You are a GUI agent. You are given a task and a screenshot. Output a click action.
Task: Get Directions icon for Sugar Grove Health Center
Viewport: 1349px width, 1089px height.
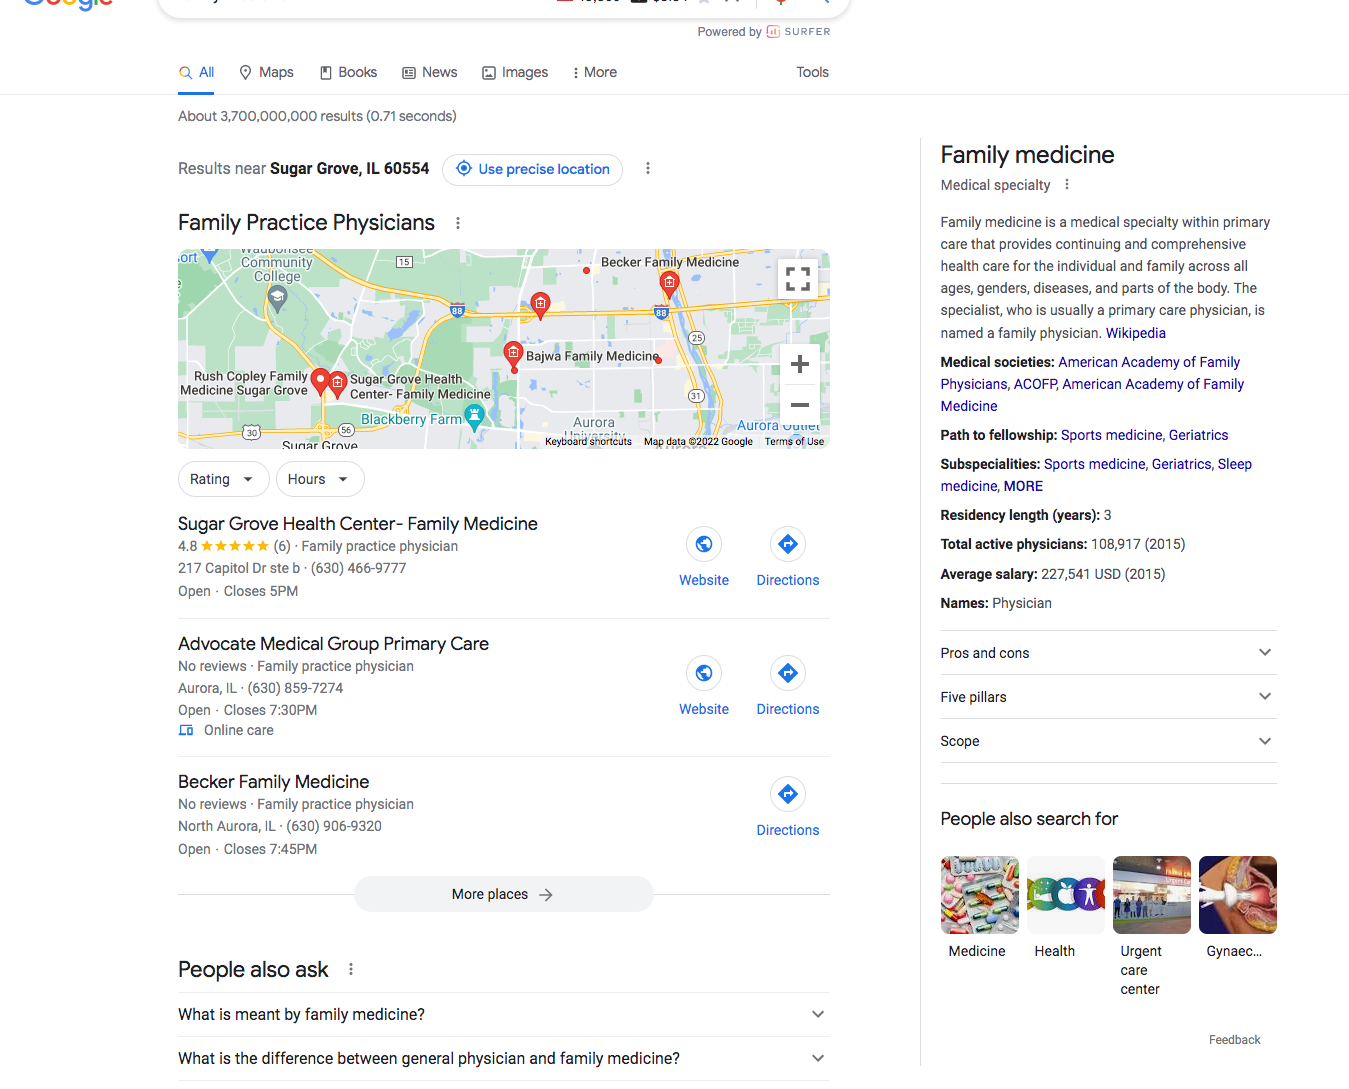(788, 544)
